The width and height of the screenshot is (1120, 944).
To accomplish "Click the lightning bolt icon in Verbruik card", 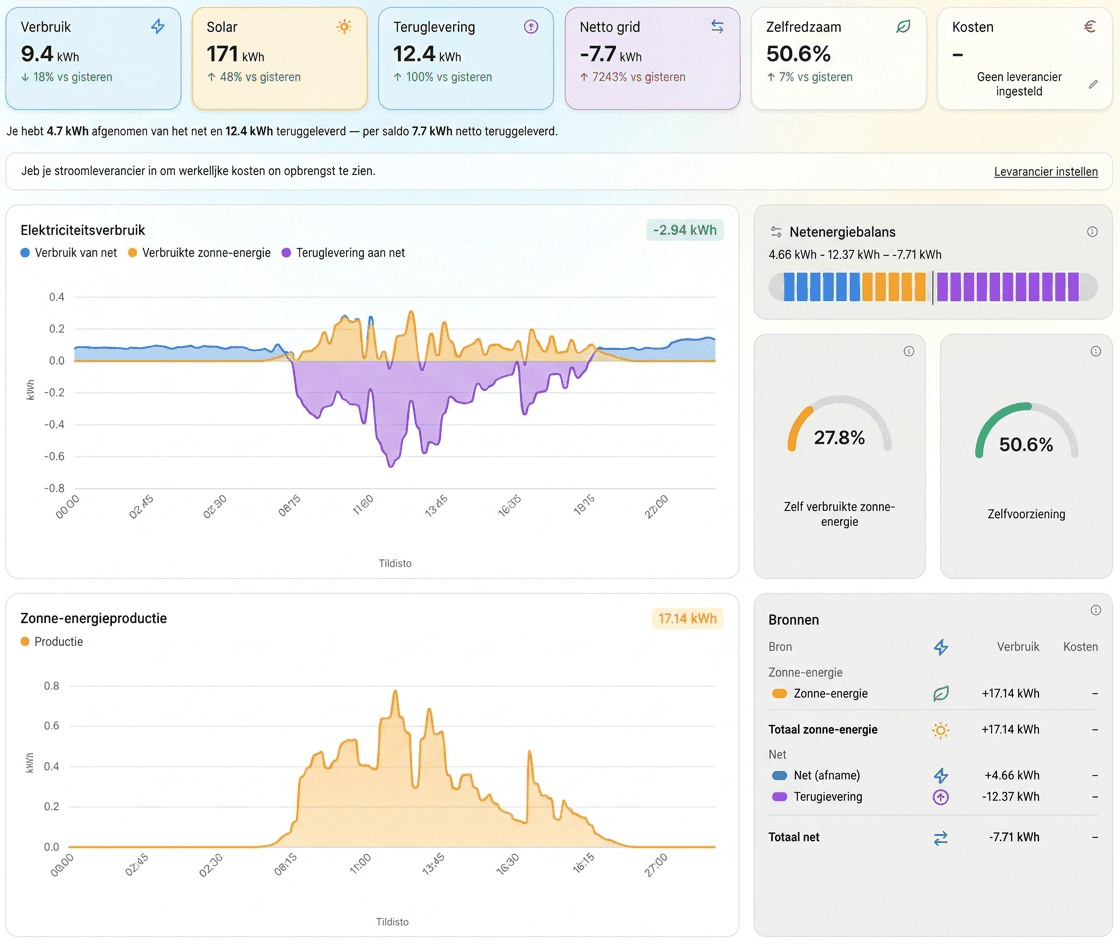I will pos(158,26).
